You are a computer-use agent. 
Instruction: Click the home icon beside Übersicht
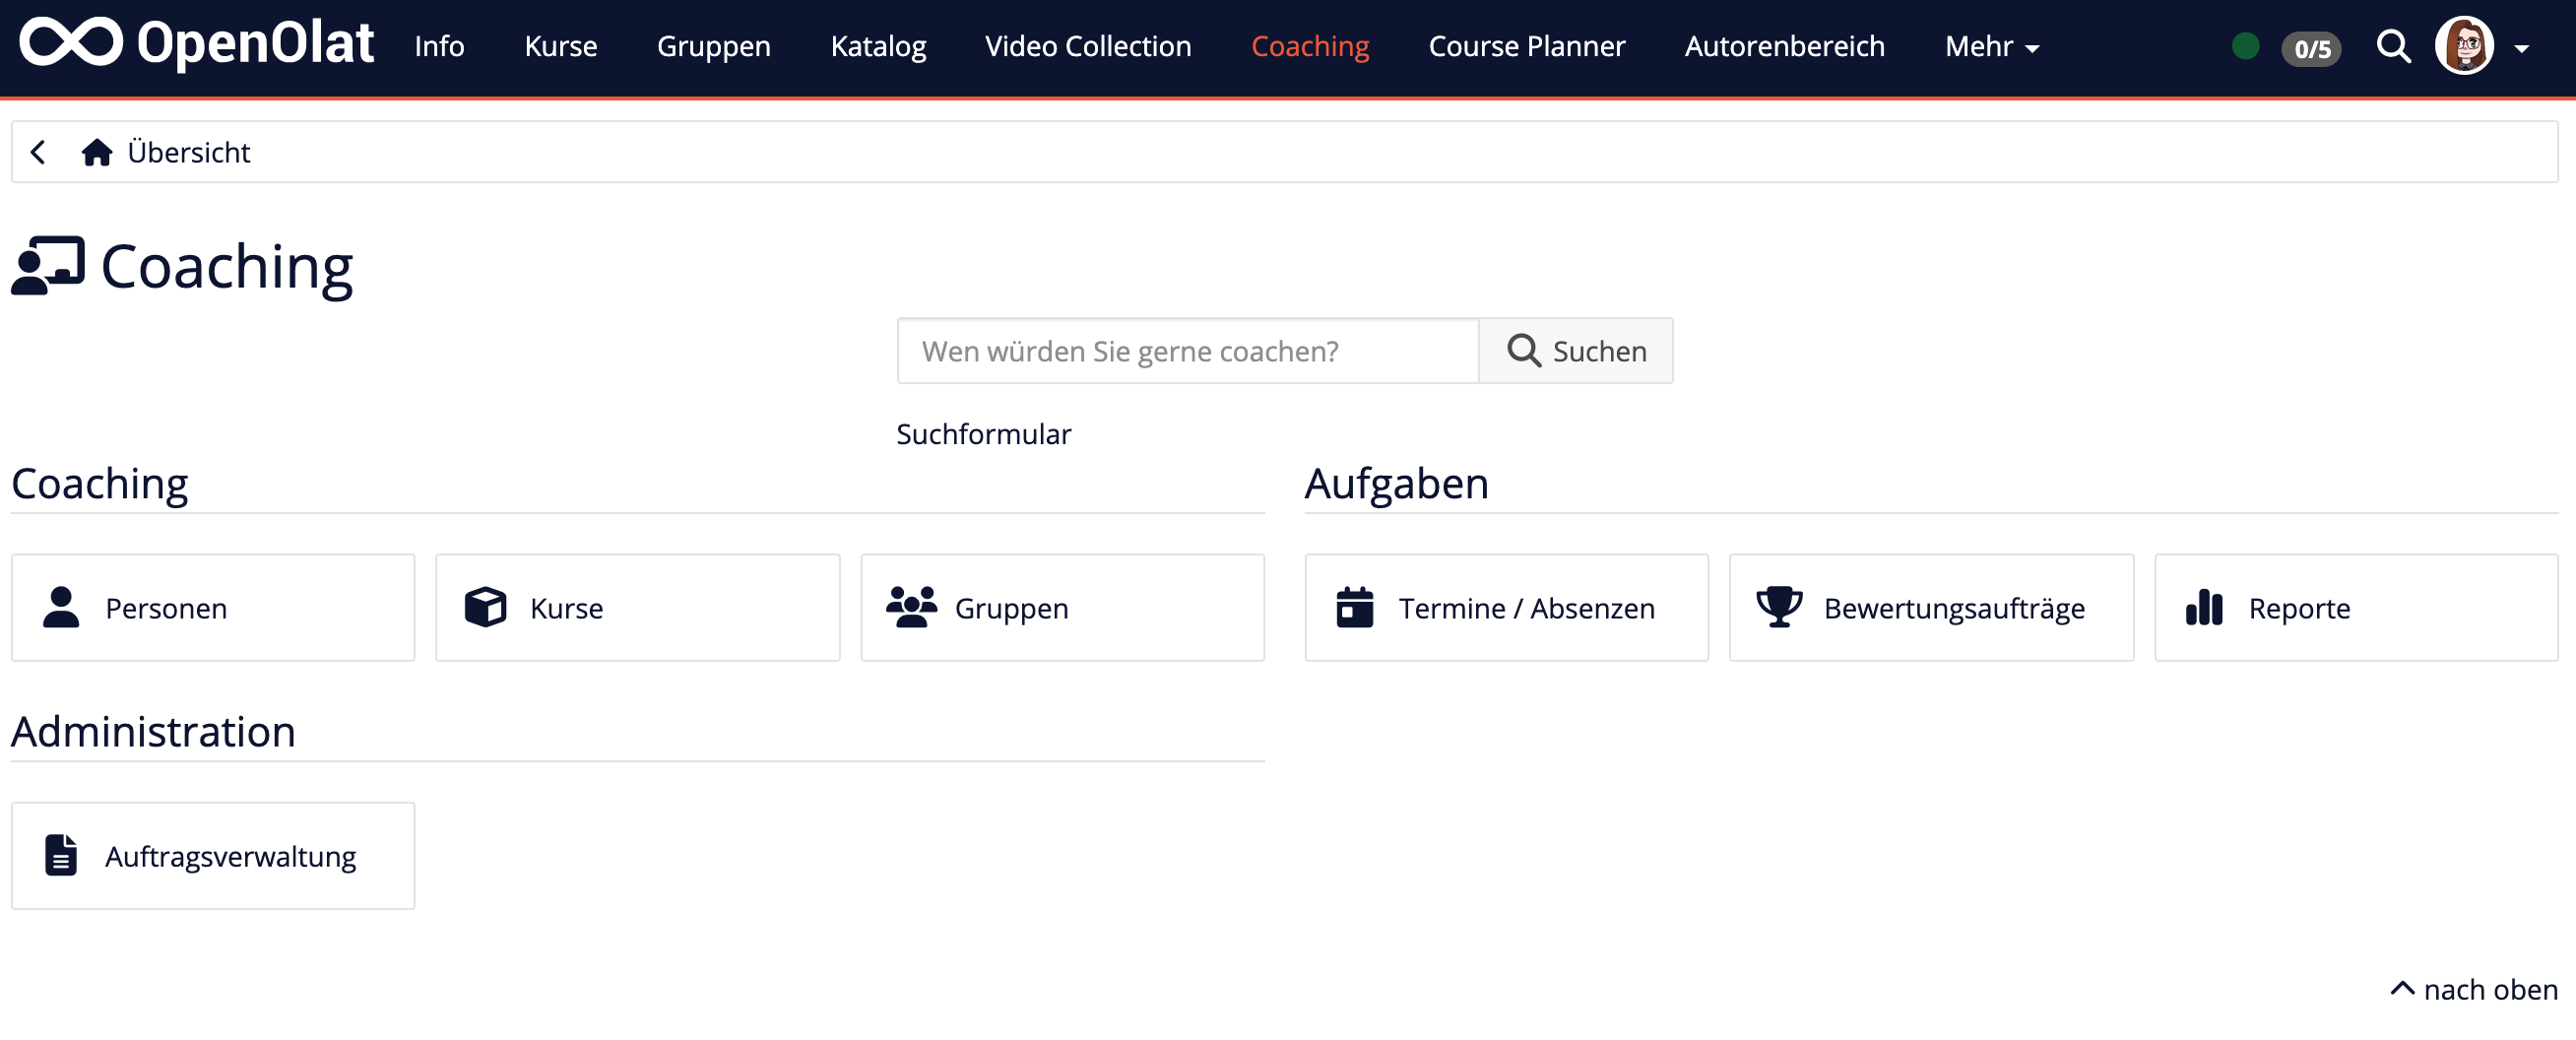(97, 152)
